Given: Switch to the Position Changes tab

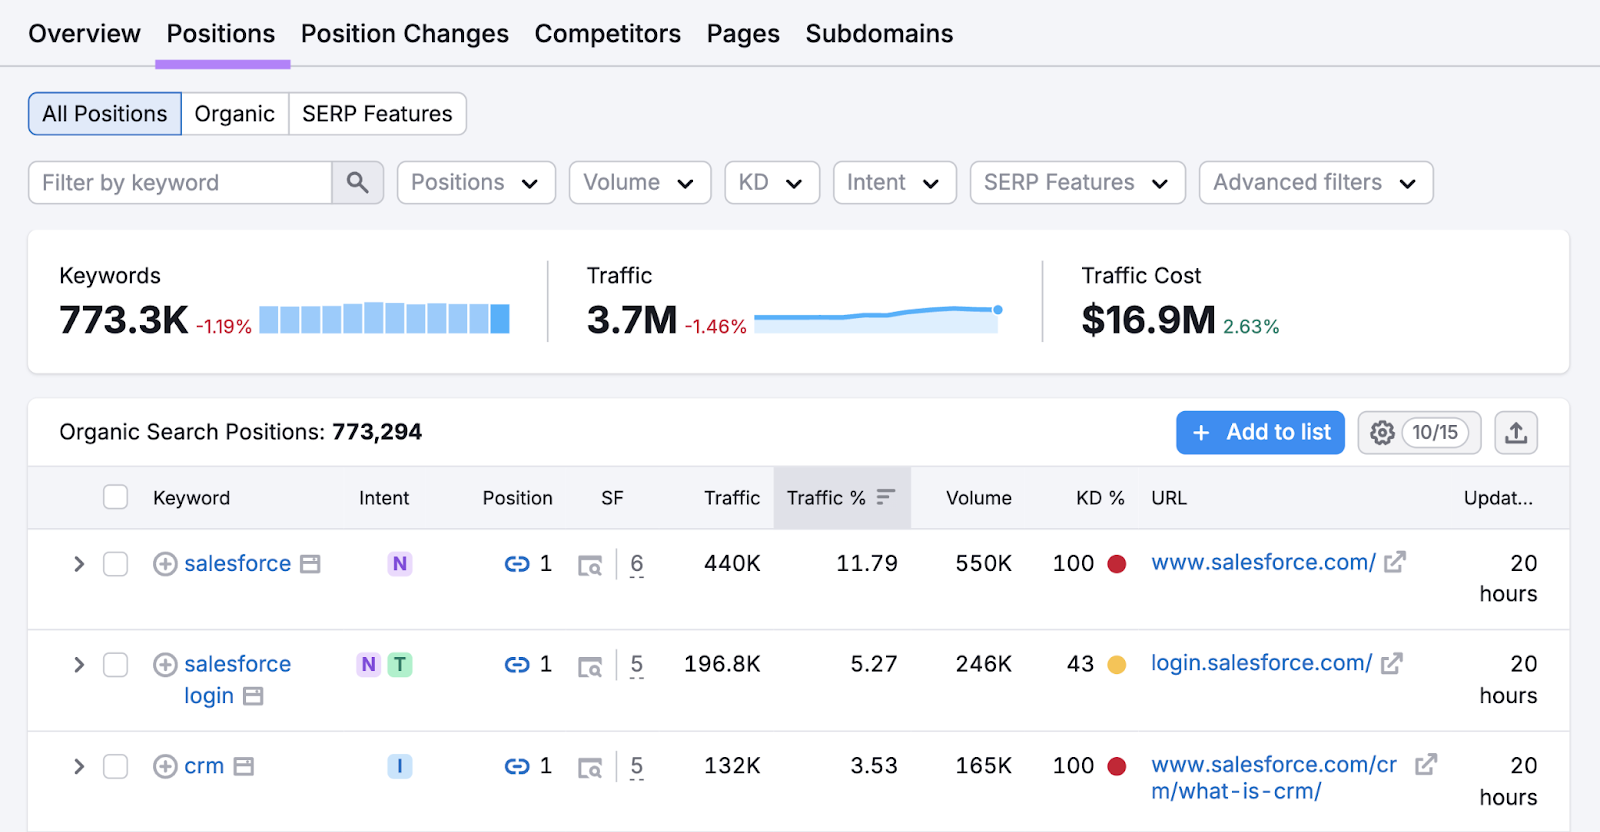Looking at the screenshot, I should click(404, 34).
